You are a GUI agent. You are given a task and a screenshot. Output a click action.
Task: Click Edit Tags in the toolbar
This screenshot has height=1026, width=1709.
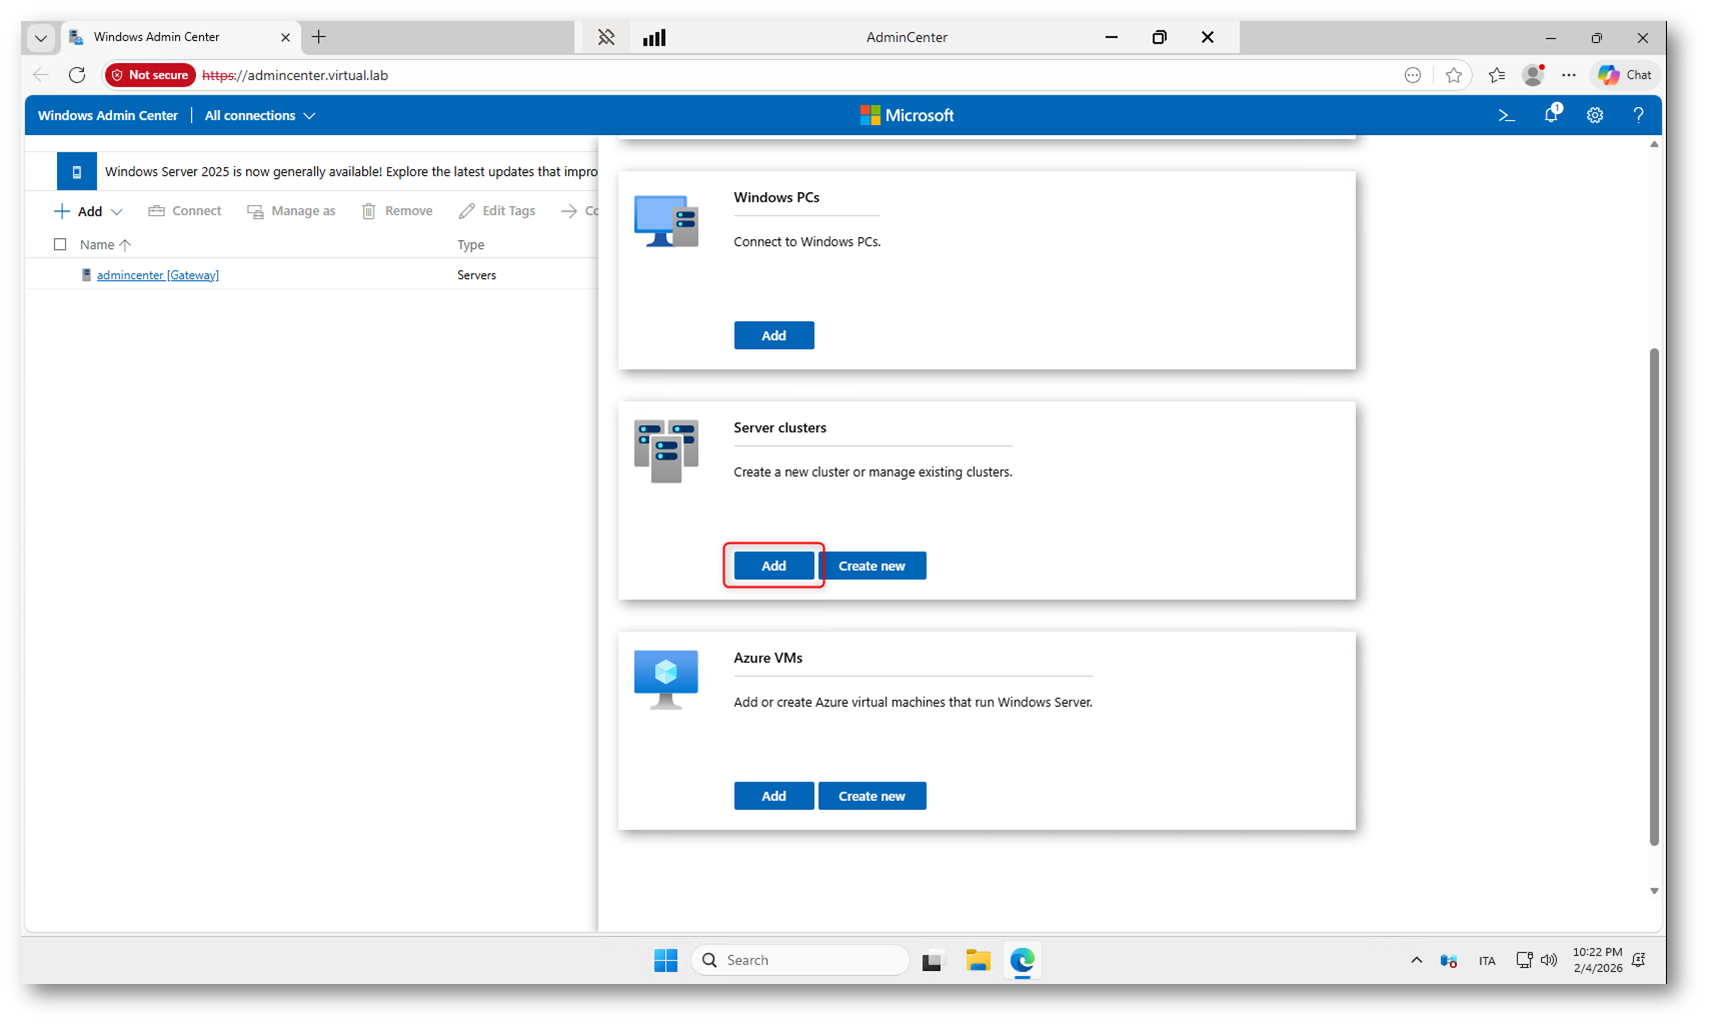[x=497, y=211]
